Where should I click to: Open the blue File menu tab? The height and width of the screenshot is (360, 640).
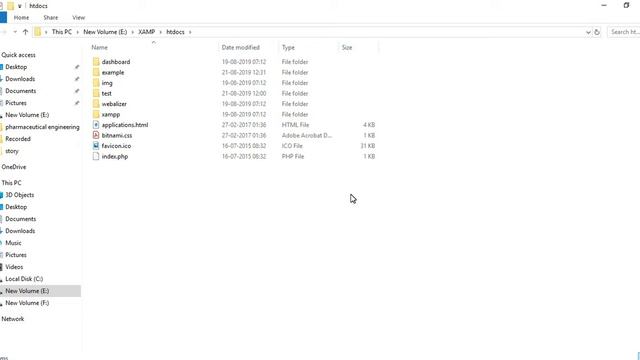click(3, 18)
